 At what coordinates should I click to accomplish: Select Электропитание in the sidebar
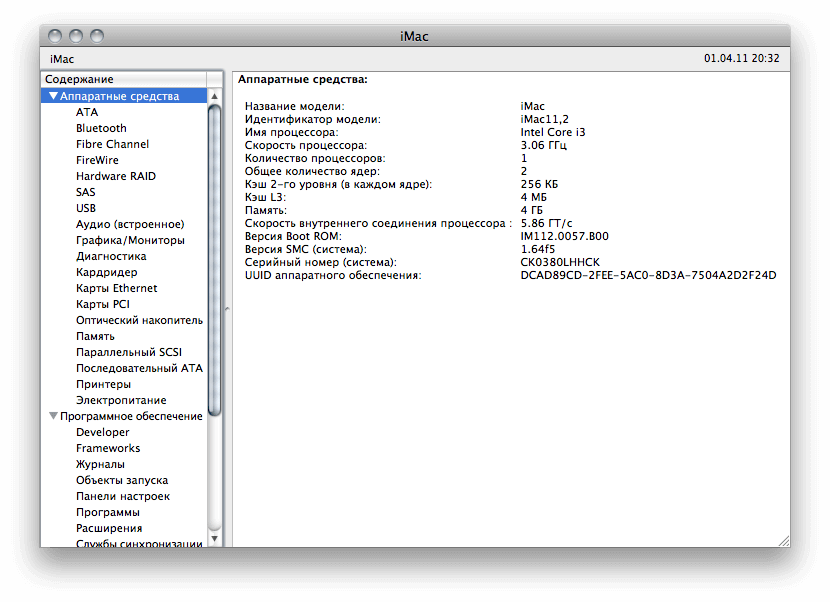coord(121,400)
